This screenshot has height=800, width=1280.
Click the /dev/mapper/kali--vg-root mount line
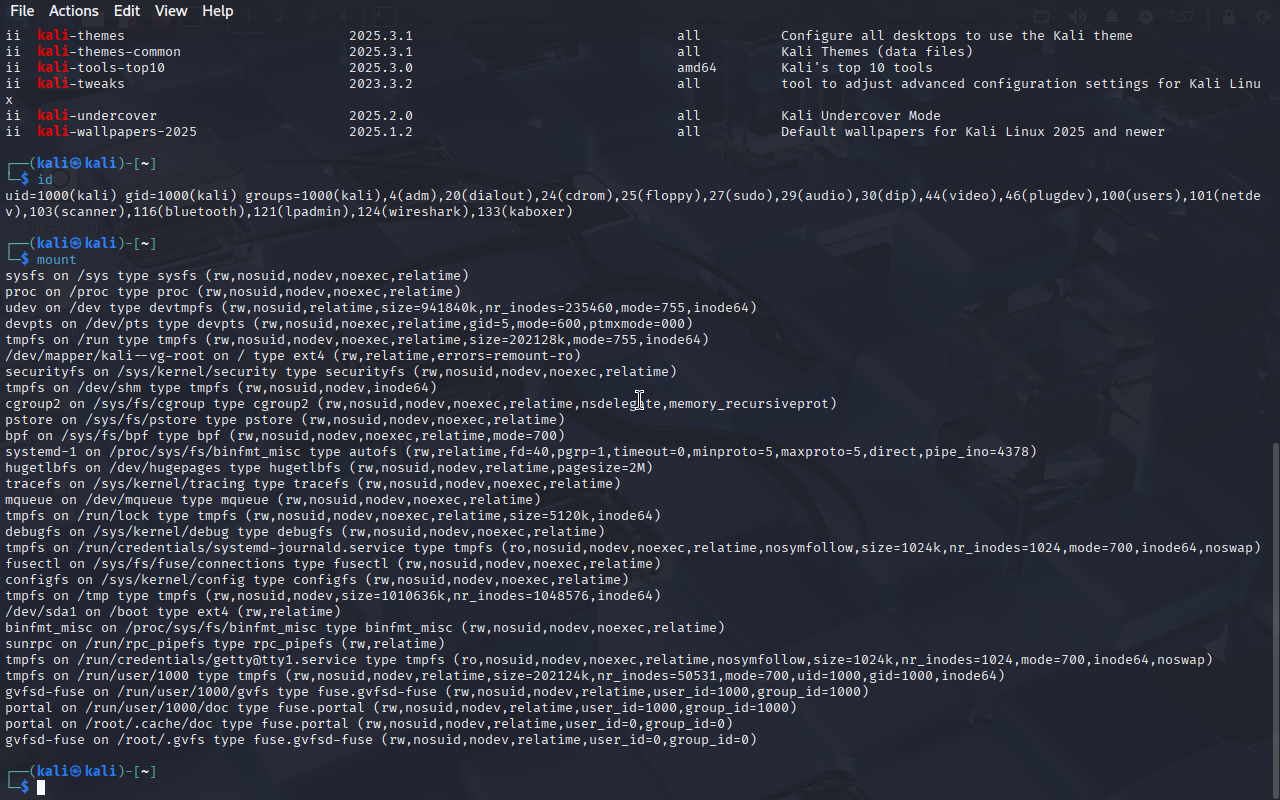(x=293, y=356)
